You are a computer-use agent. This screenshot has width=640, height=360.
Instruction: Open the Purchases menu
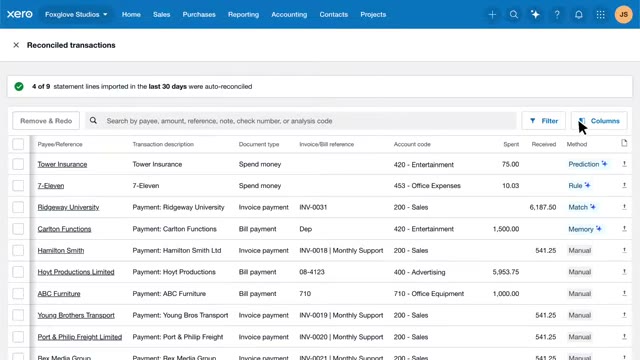[199, 14]
